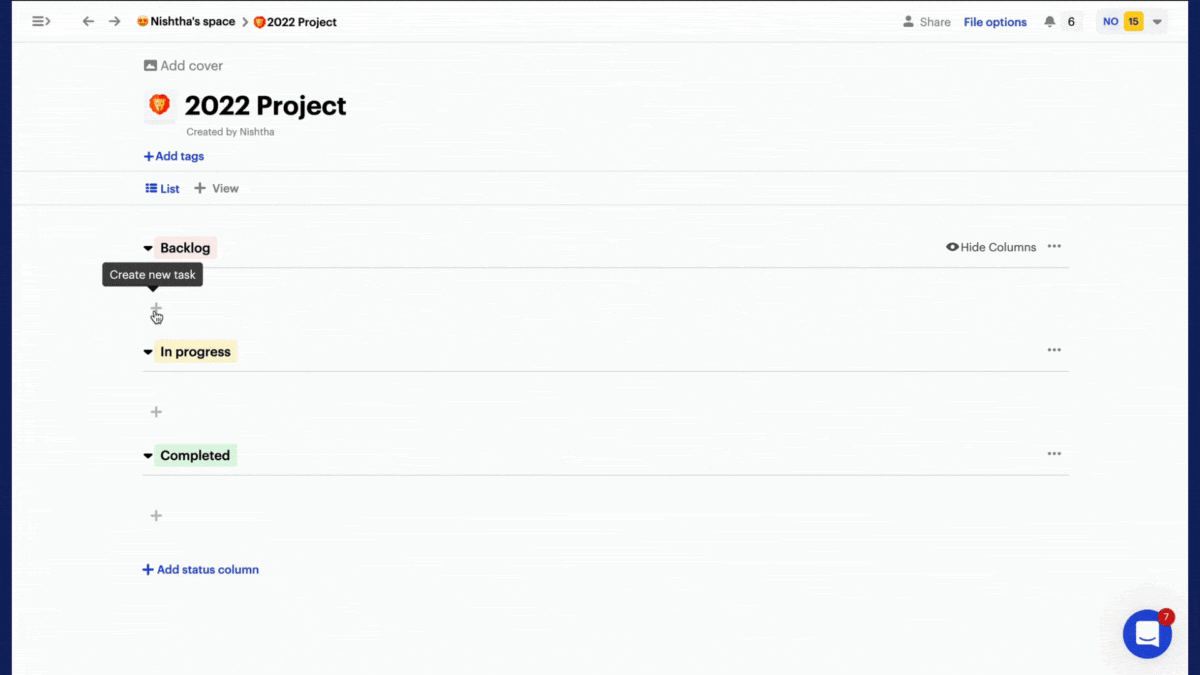The image size is (1200, 675).
Task: Collapse the Backlog section
Action: click(x=148, y=249)
